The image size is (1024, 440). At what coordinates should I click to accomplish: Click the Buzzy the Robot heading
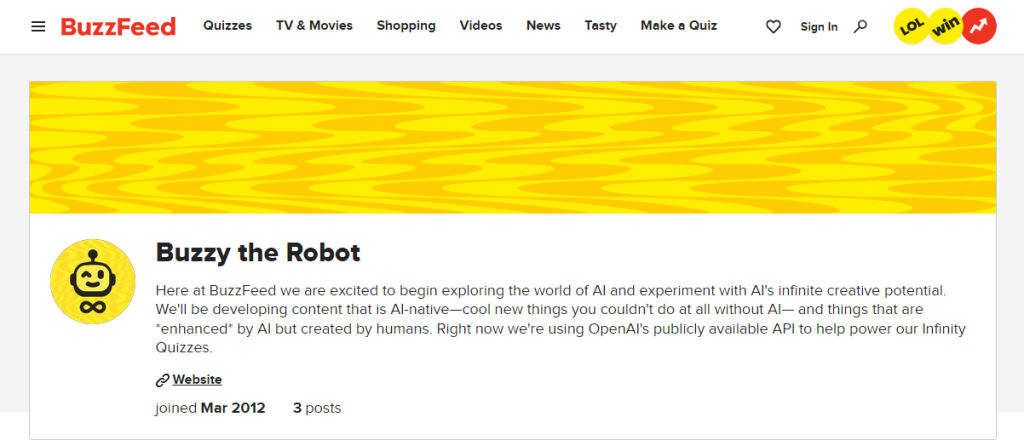point(258,252)
